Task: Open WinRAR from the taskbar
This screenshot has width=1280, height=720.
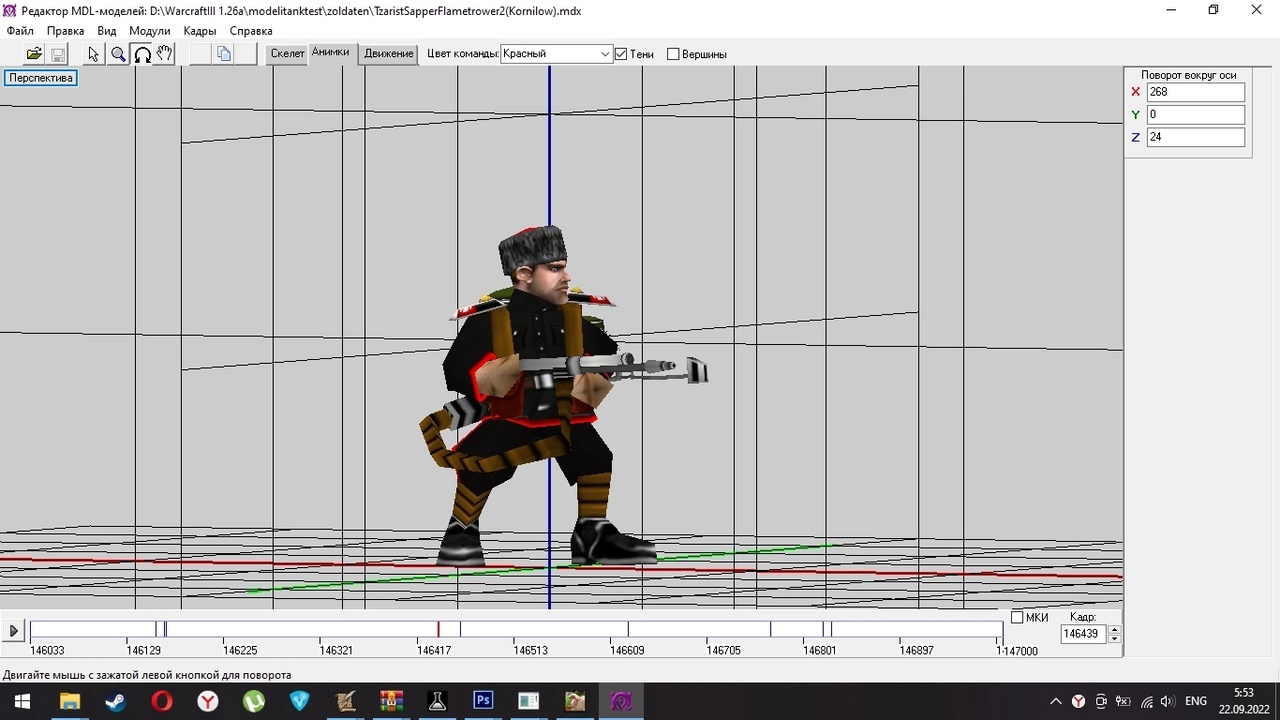Action: coord(391,701)
